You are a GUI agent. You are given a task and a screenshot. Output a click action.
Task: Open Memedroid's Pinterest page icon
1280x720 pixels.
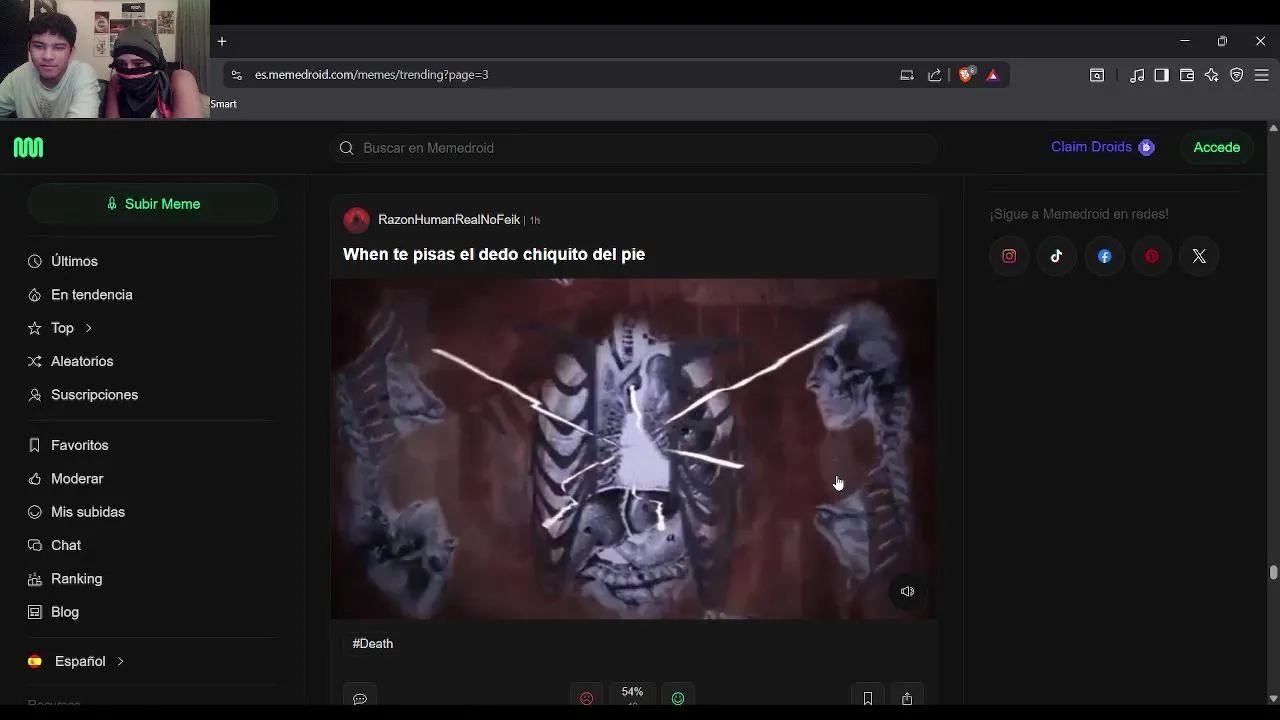[x=1151, y=256]
